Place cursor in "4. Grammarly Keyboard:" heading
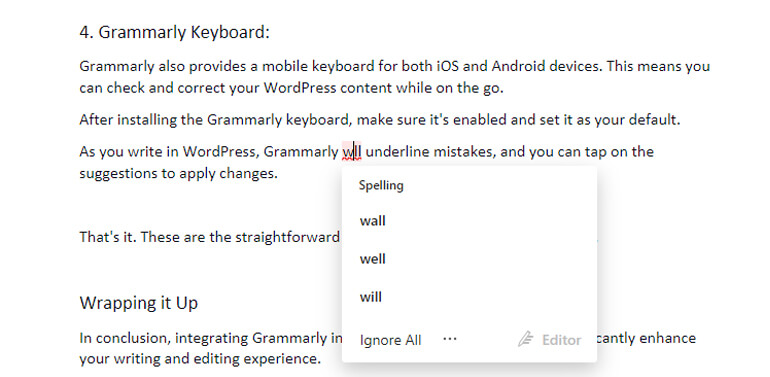770x377 pixels. click(x=174, y=32)
